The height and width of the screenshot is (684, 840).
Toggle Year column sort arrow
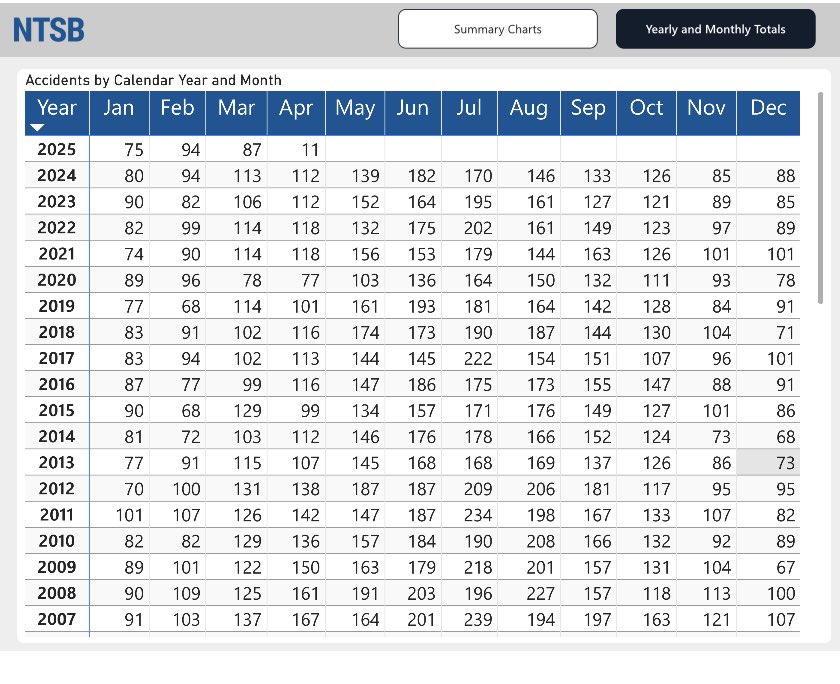(37, 127)
